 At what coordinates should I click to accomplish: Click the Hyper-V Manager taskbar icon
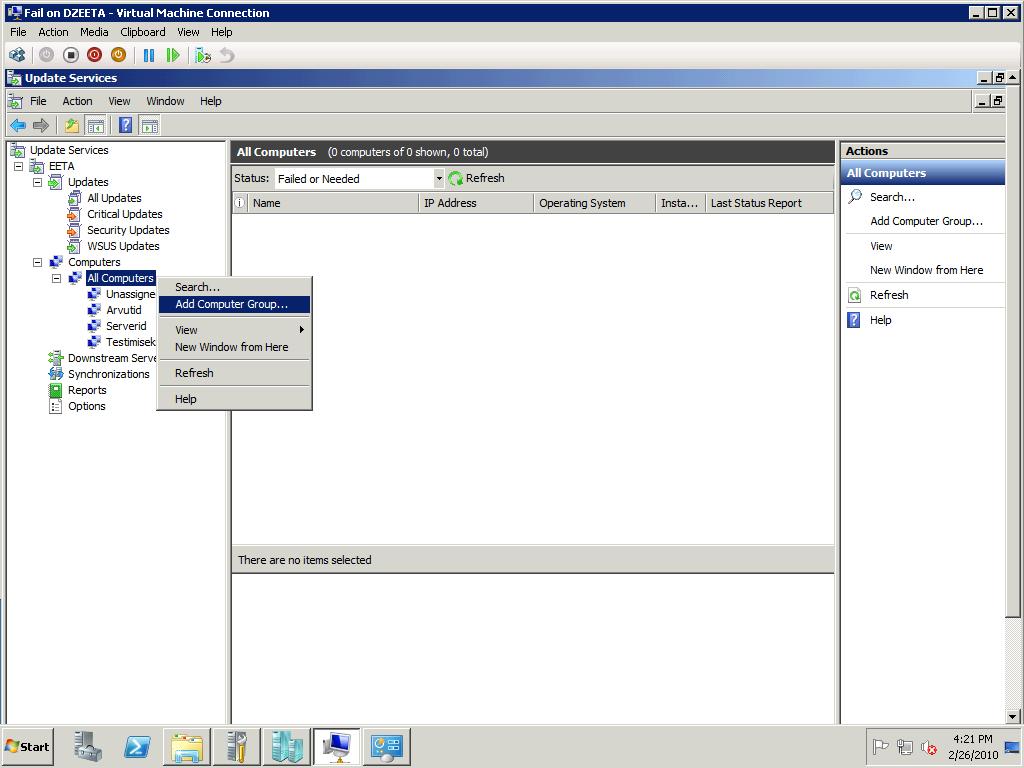tap(287, 746)
